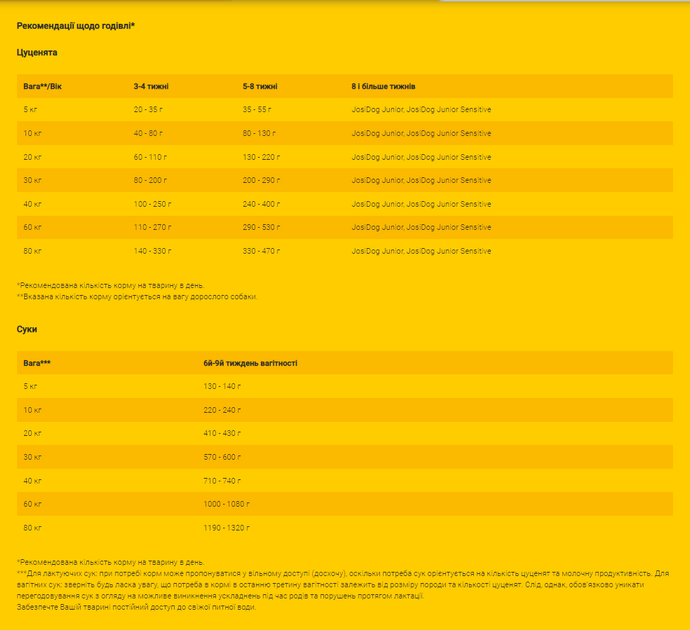This screenshot has width=690, height=630.
Task: Select the 'Суки' section title
Action: coord(27,329)
